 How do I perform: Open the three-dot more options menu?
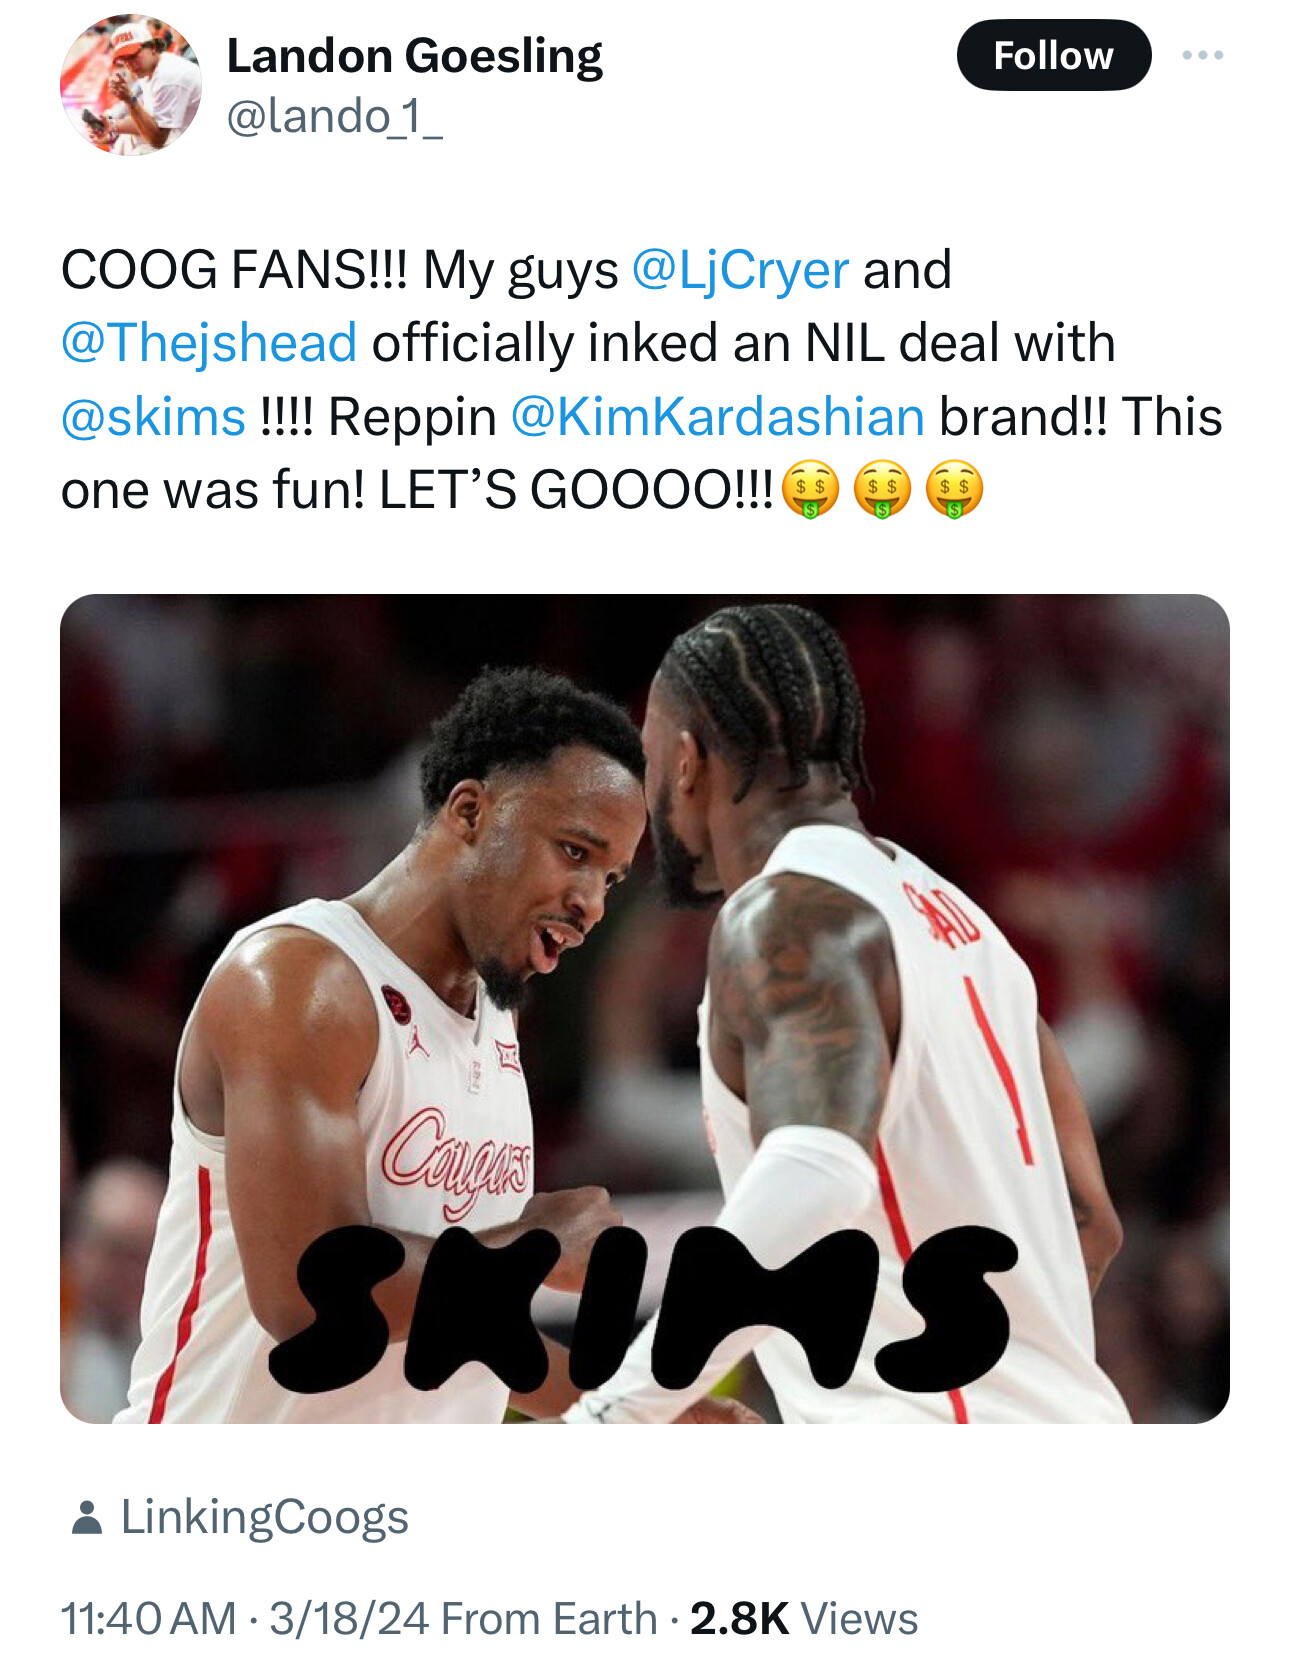(x=1202, y=55)
